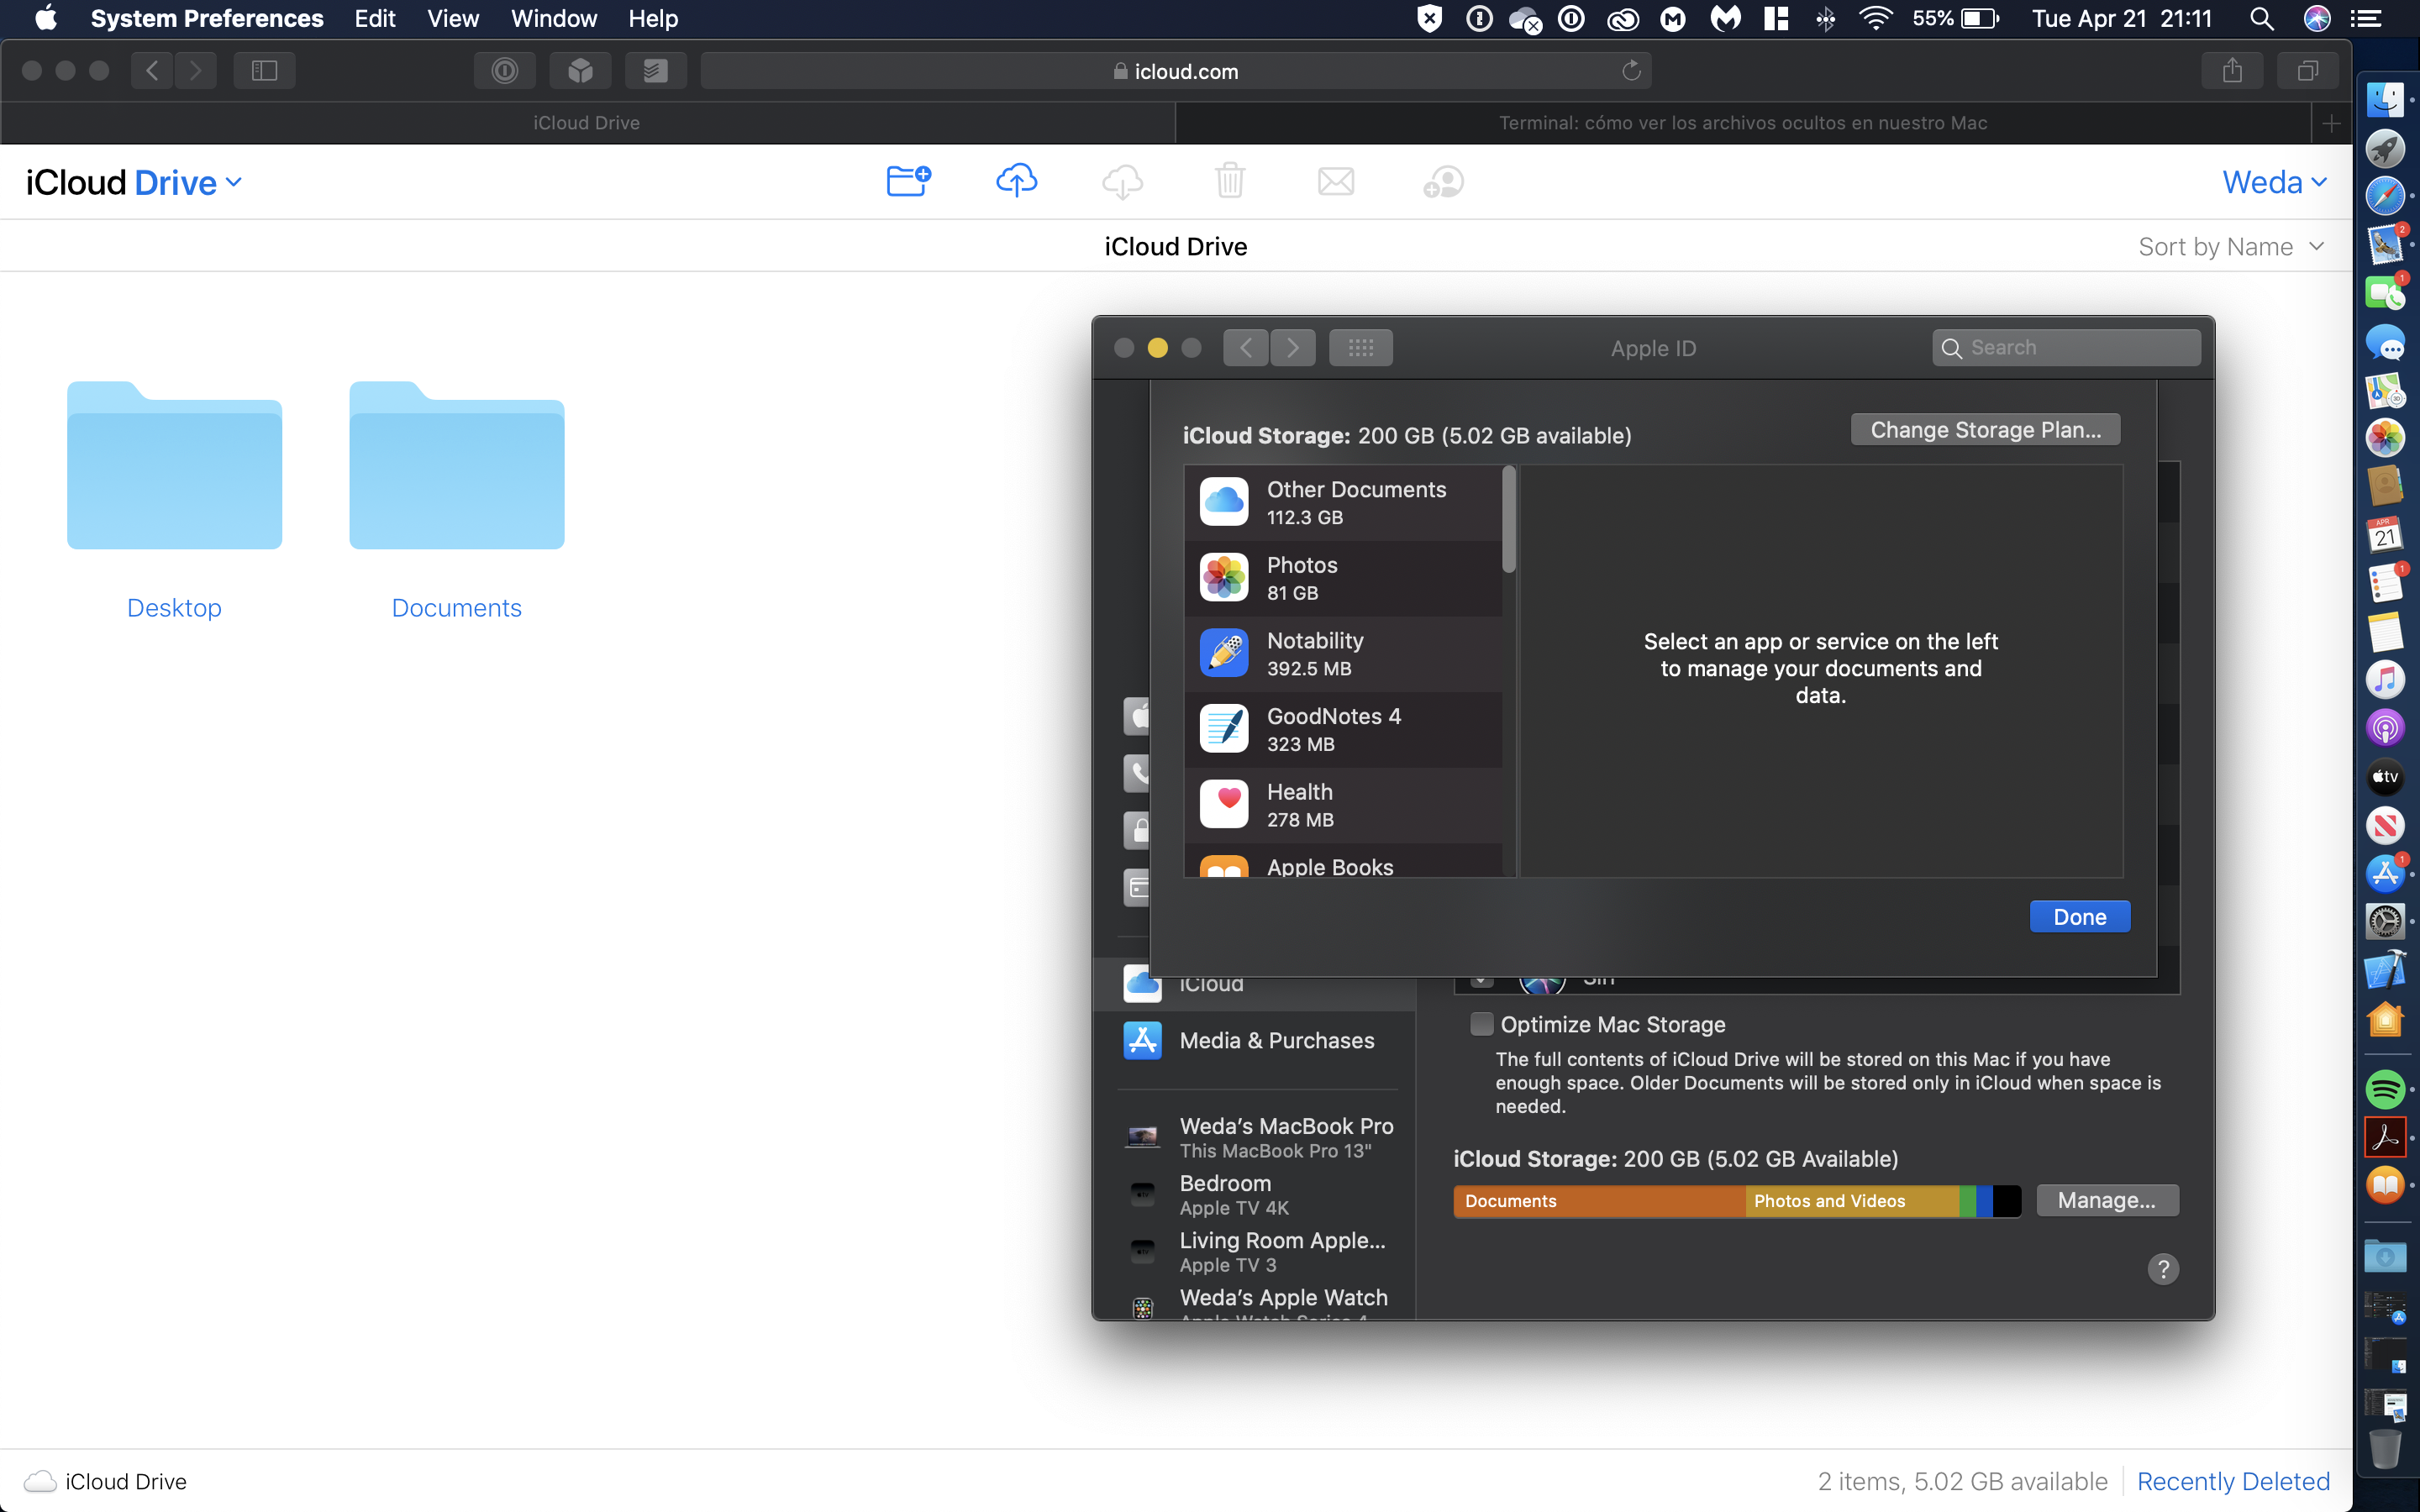Enable Optimize Mac Storage checkbox
2420x1512 pixels.
[x=1481, y=1024]
